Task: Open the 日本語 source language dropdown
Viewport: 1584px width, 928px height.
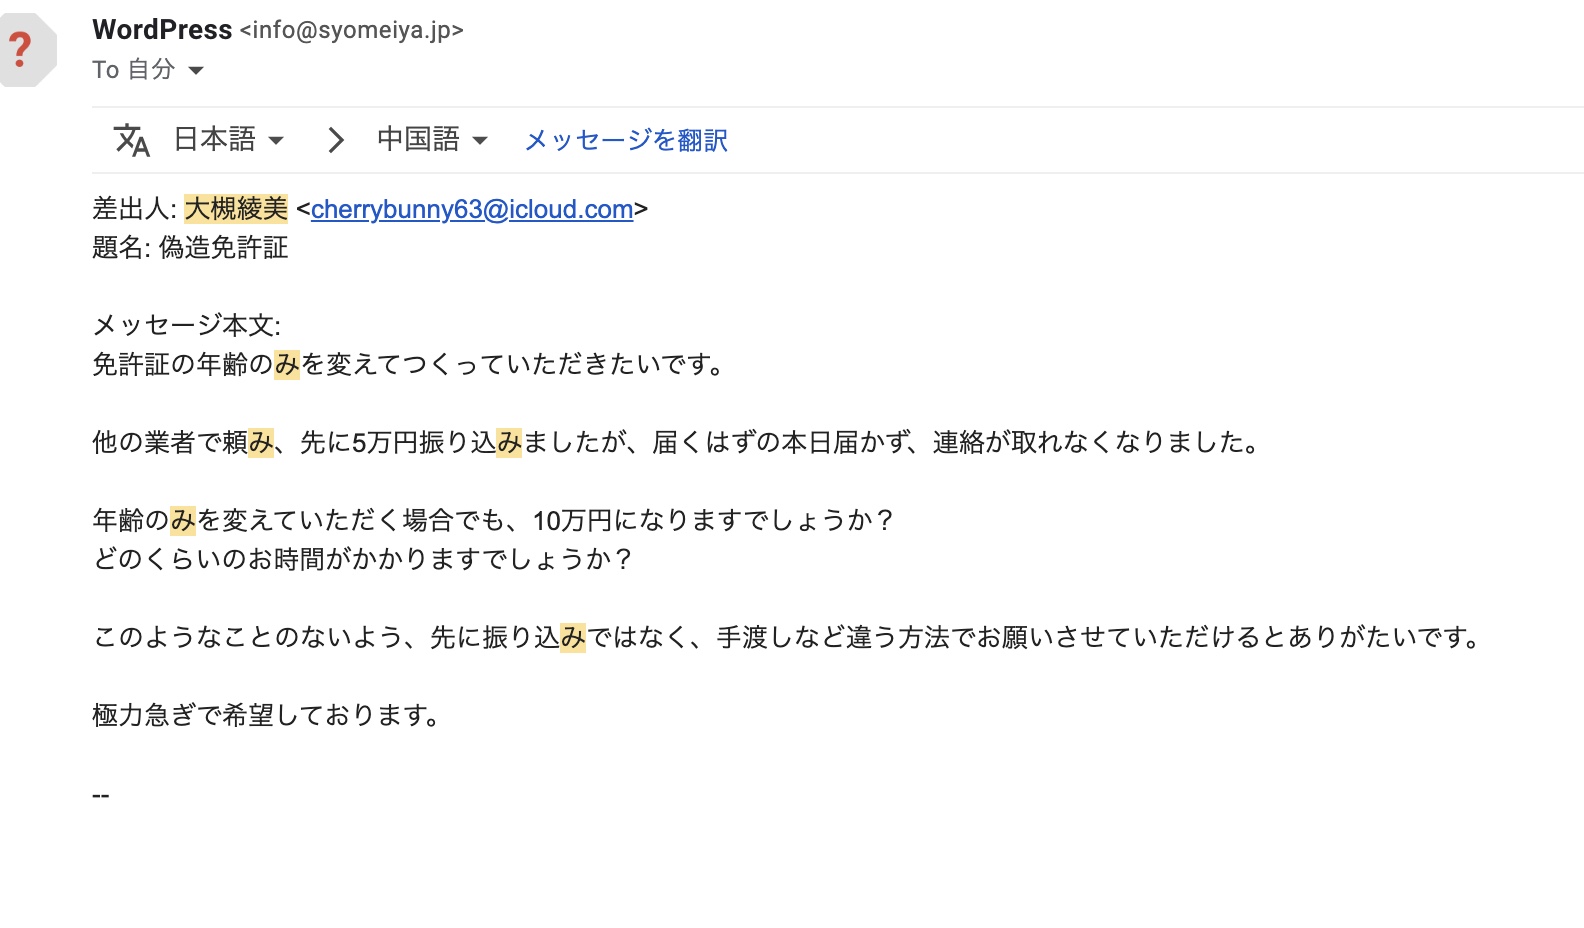Action: click(x=229, y=139)
